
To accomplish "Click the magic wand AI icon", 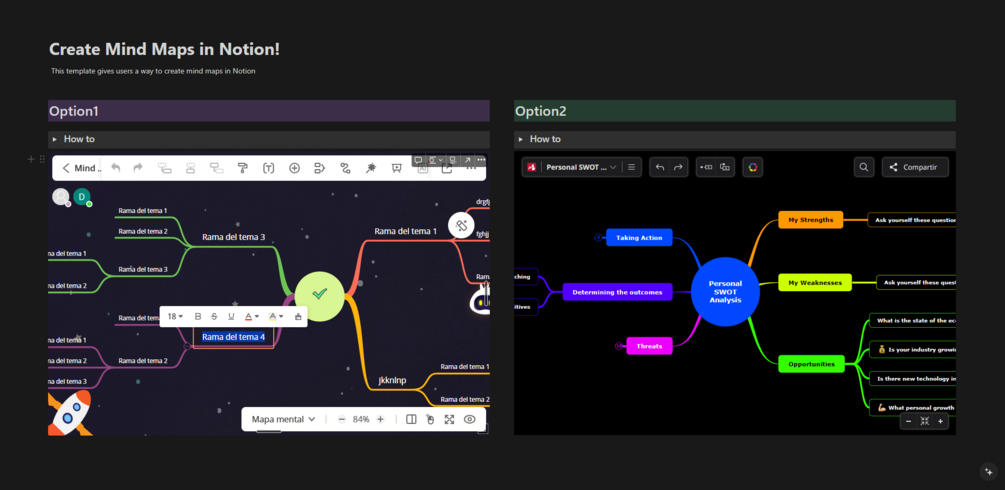I will pyautogui.click(x=370, y=168).
